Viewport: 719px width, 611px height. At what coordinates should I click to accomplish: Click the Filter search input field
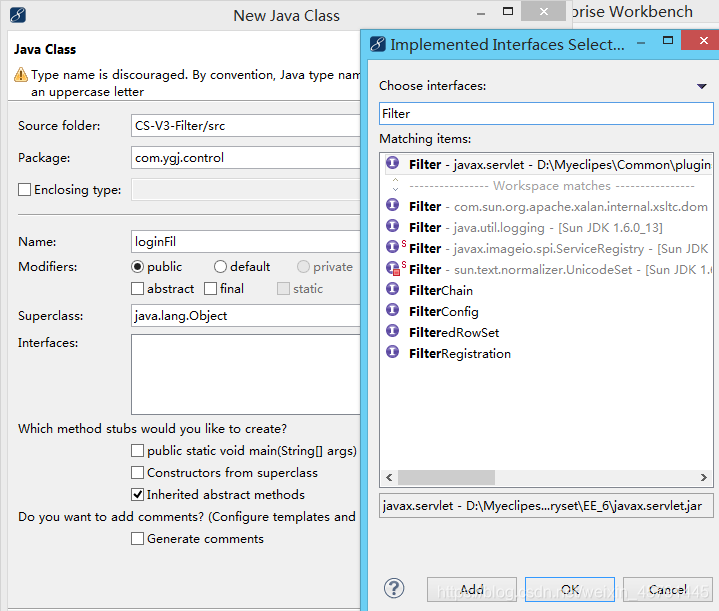pos(546,113)
